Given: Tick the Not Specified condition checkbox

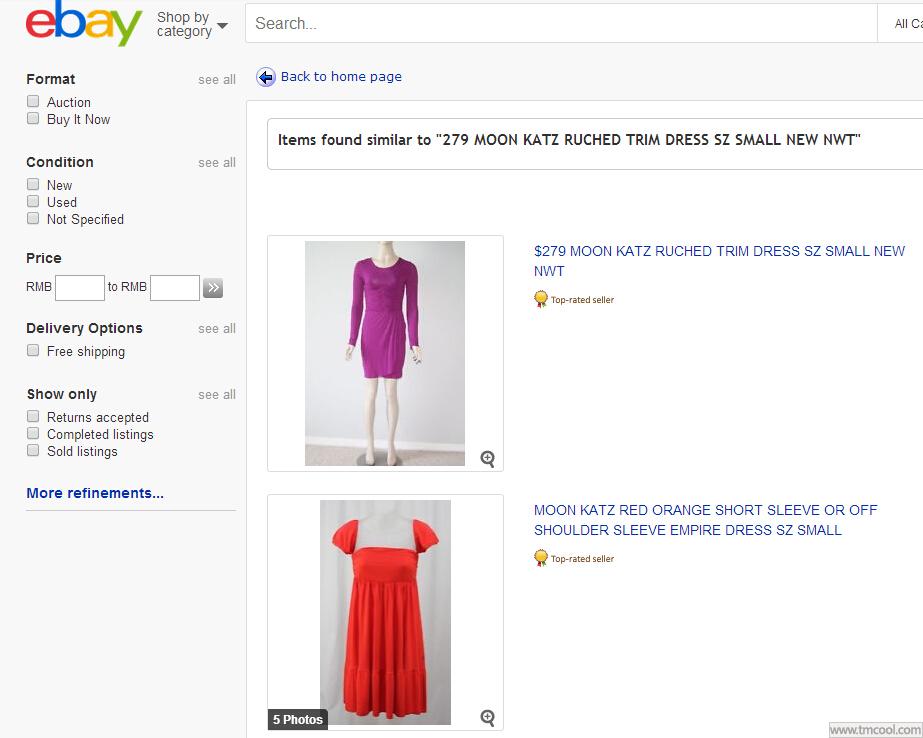Looking at the screenshot, I should [33, 218].
